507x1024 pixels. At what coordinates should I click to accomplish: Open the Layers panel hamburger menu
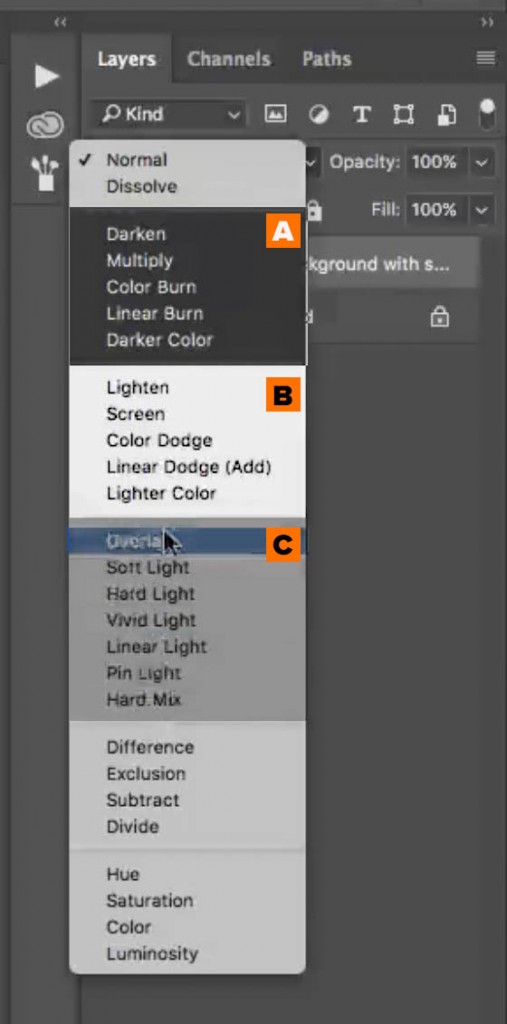tap(485, 59)
